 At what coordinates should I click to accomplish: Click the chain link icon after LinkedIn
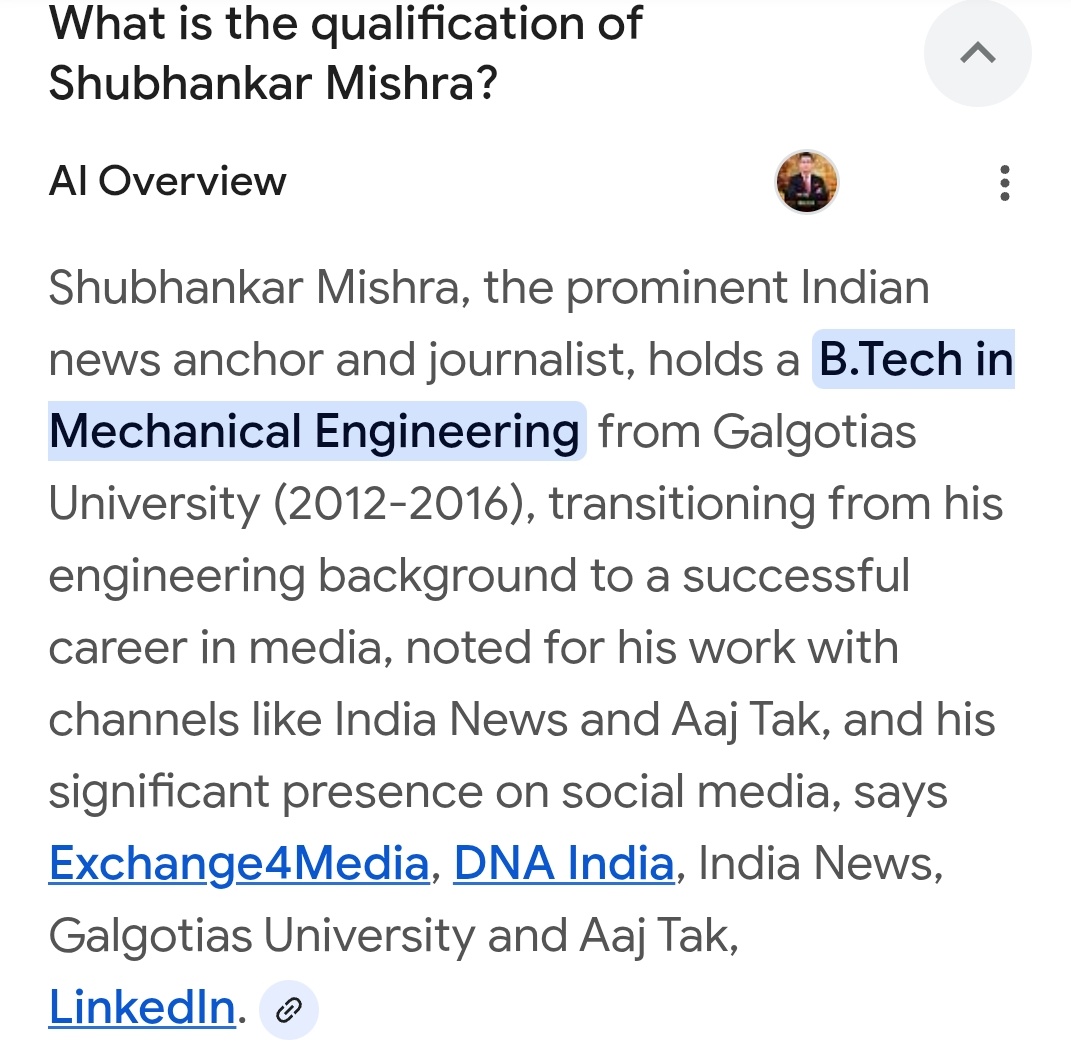(x=288, y=1011)
